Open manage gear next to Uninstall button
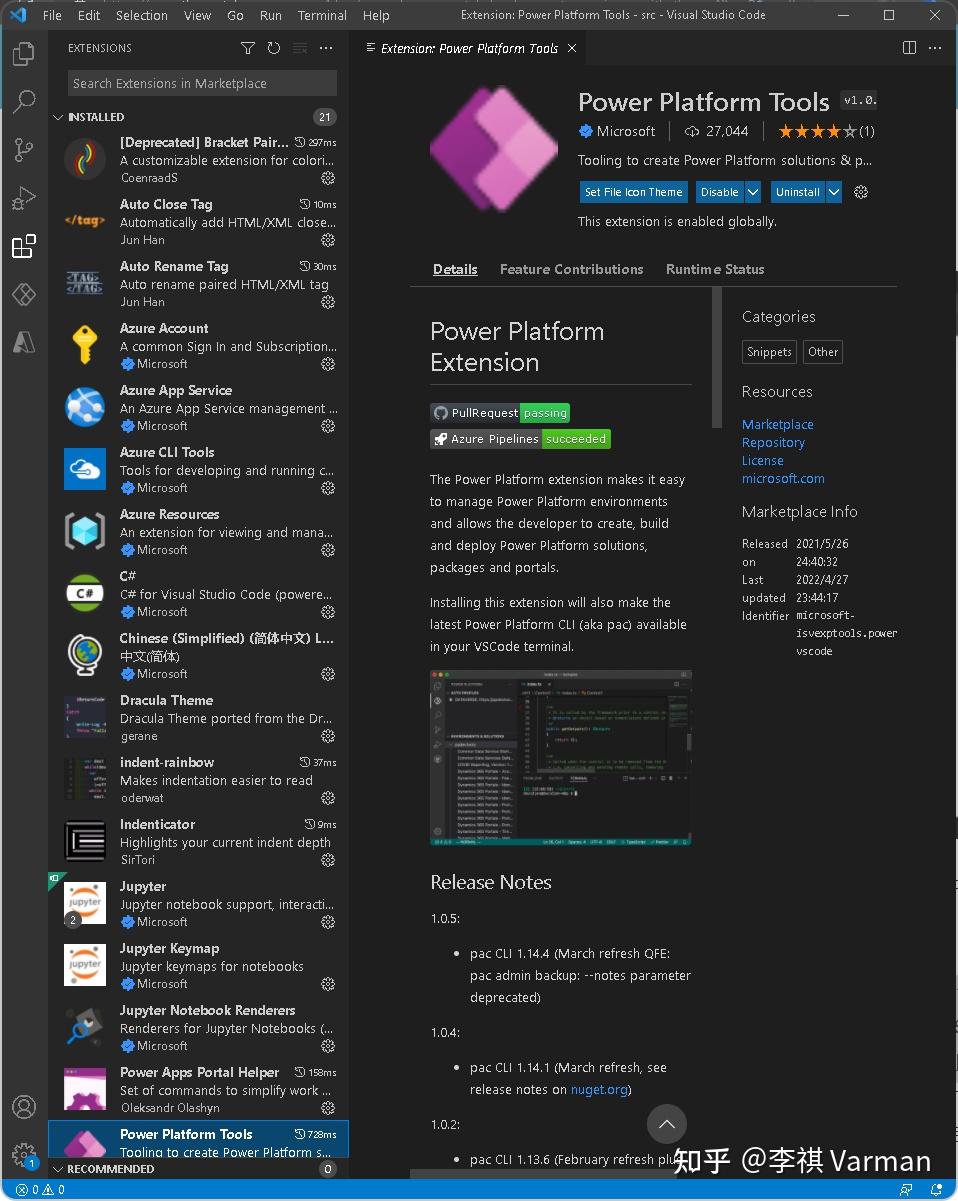This screenshot has height=1201, width=958. coord(861,192)
